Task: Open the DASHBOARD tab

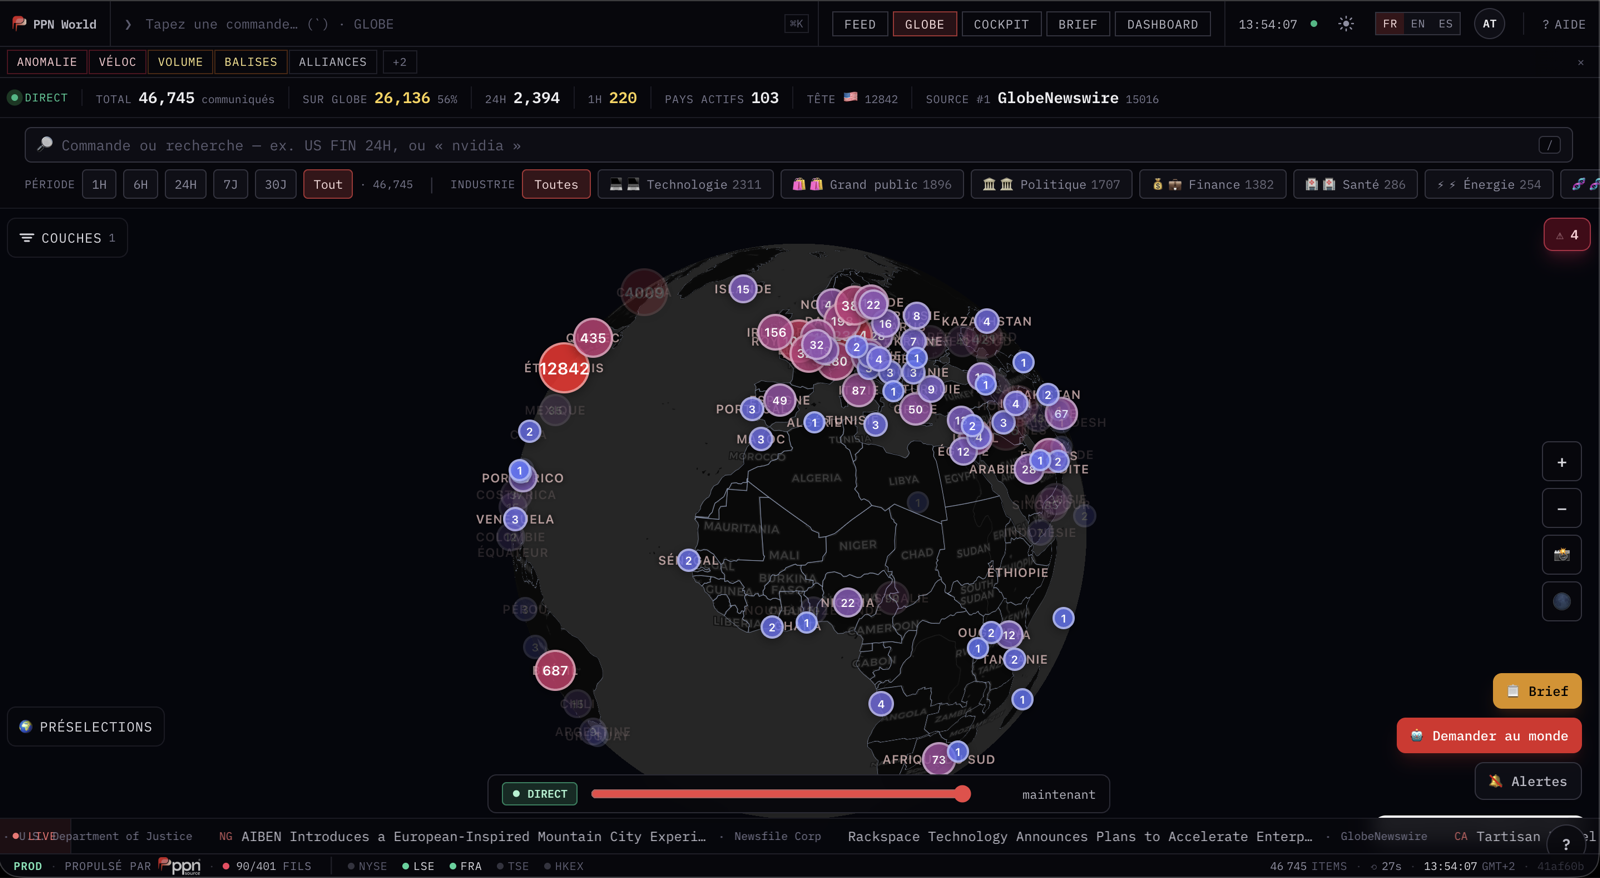Action: coord(1162,24)
